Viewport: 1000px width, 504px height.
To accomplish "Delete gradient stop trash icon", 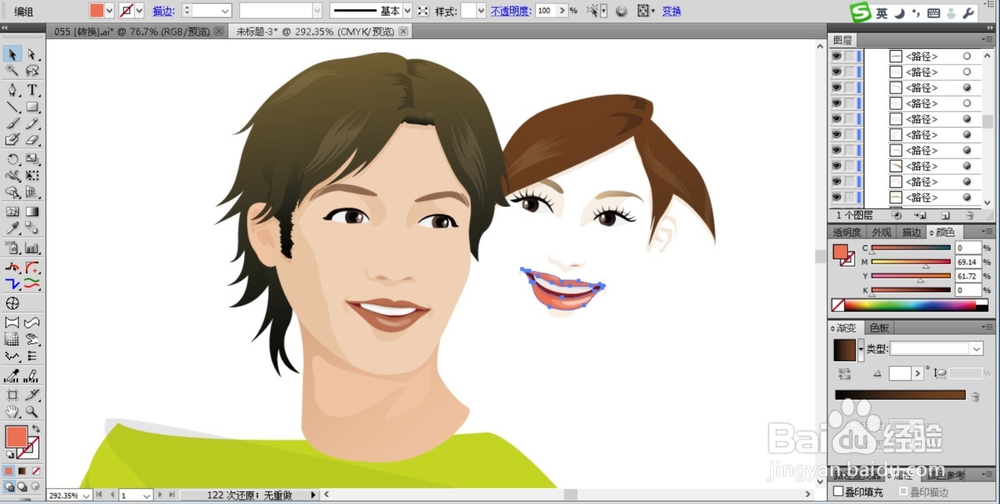I will pyautogui.click(x=974, y=396).
